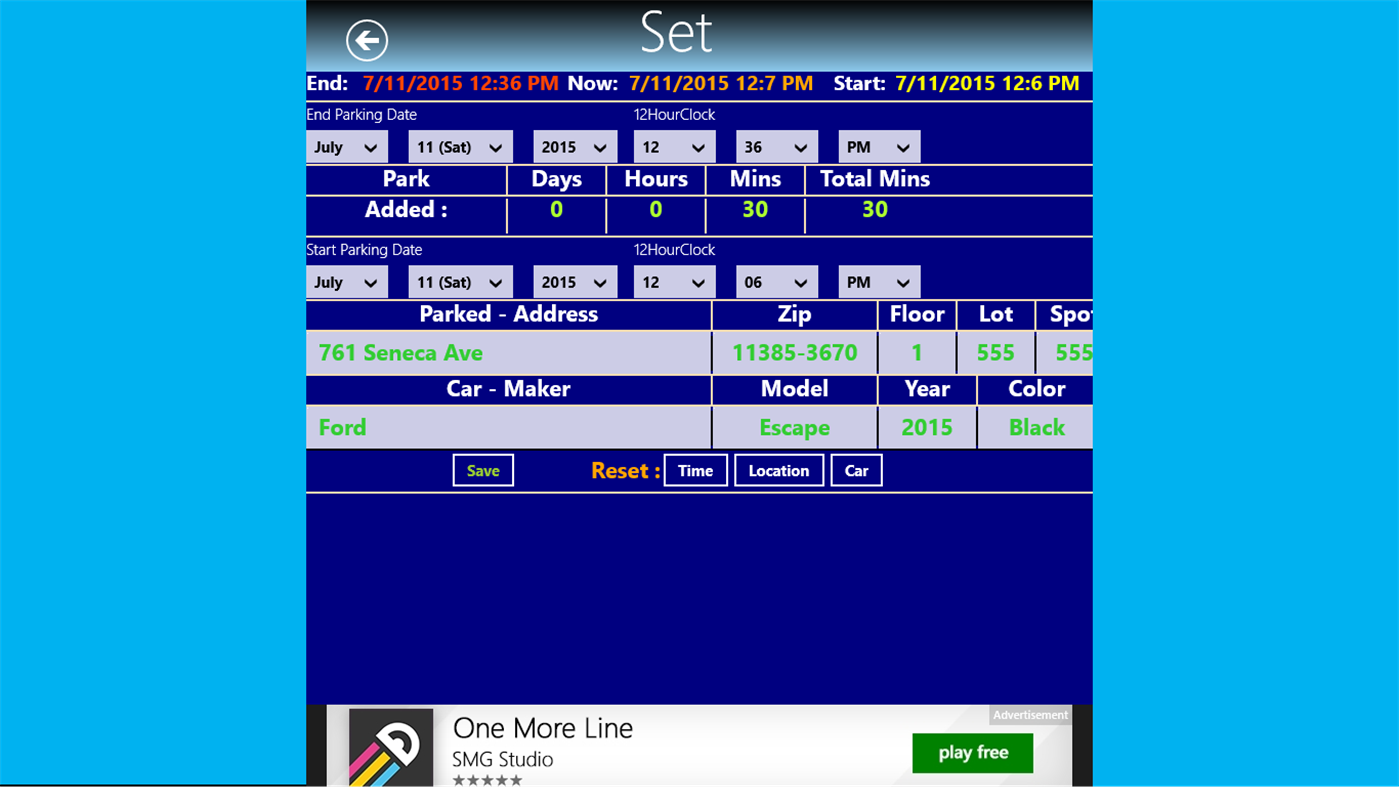
Task: Open the End Parking year dropdown showing 2015
Action: tap(574, 146)
